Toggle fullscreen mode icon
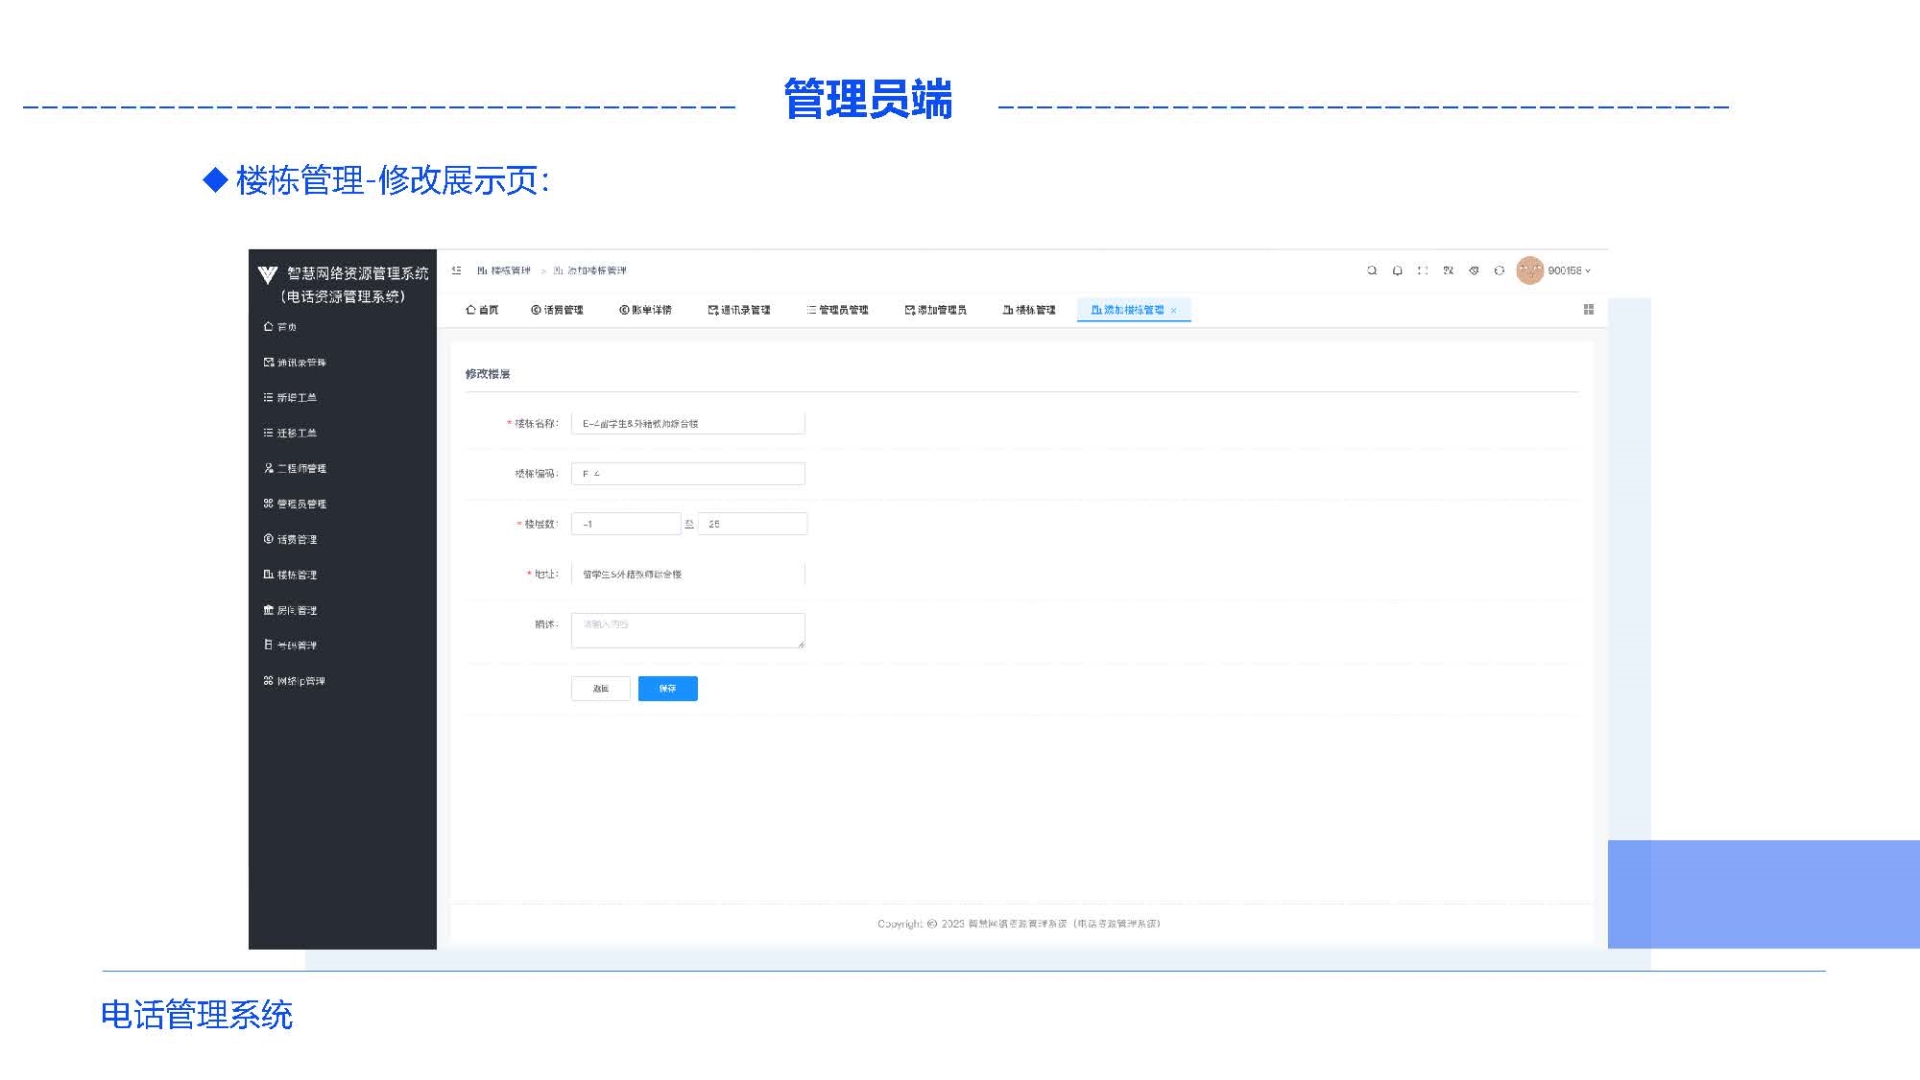Screen dimensions: 1920x1080 (1423, 271)
